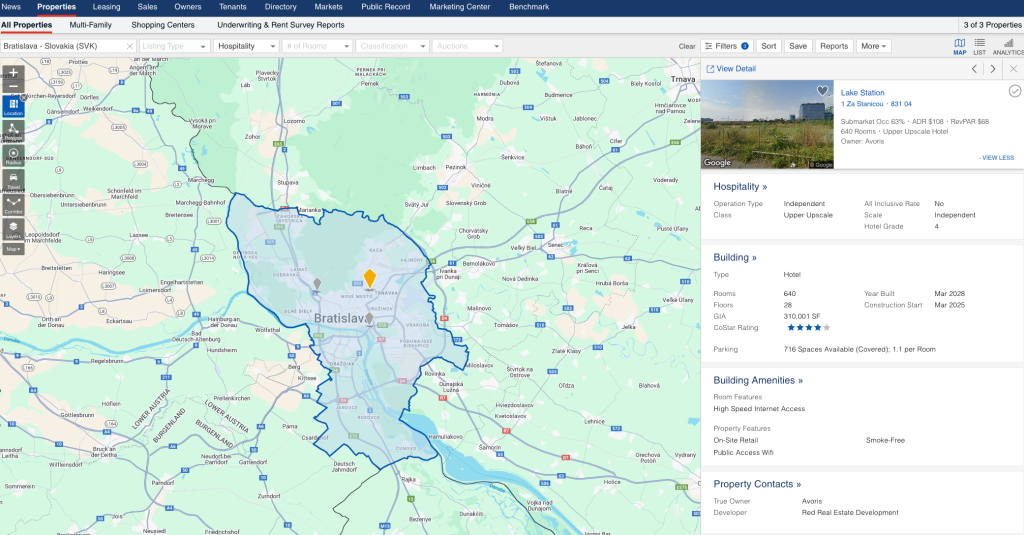Open the Filters panel
Image resolution: width=1024 pixels, height=535 pixels.
coord(726,46)
